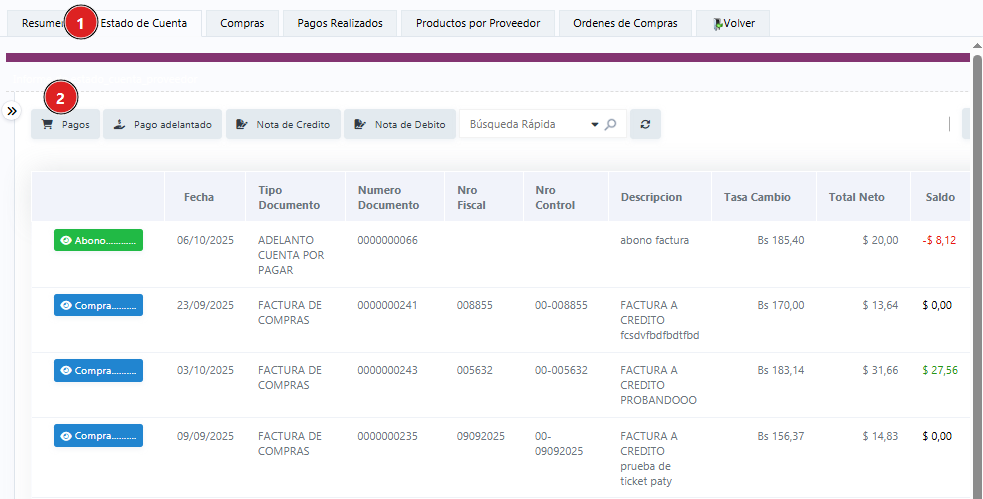Screen dimensions: 983x499
Task: Open the Pago adelantado option
Action: 162,125
